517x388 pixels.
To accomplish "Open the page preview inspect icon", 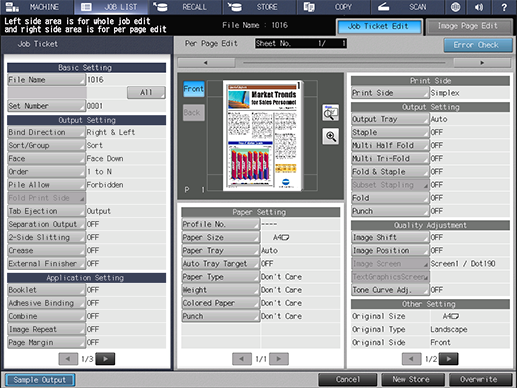I will pos(331,113).
